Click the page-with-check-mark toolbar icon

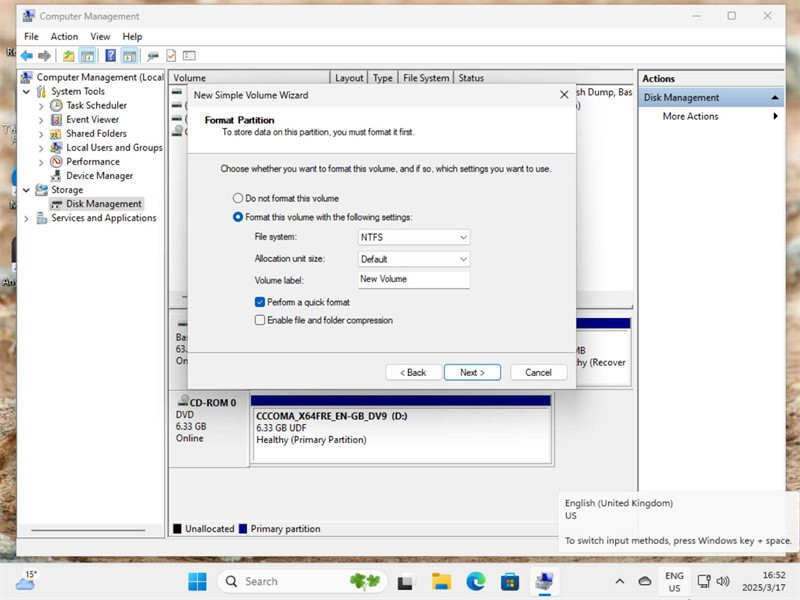click(171, 56)
